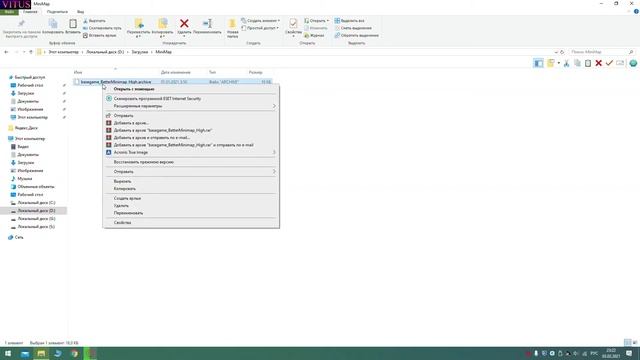640x360 pixels.
Task: Click Снять выделение in the ribbon
Action: 353,28
